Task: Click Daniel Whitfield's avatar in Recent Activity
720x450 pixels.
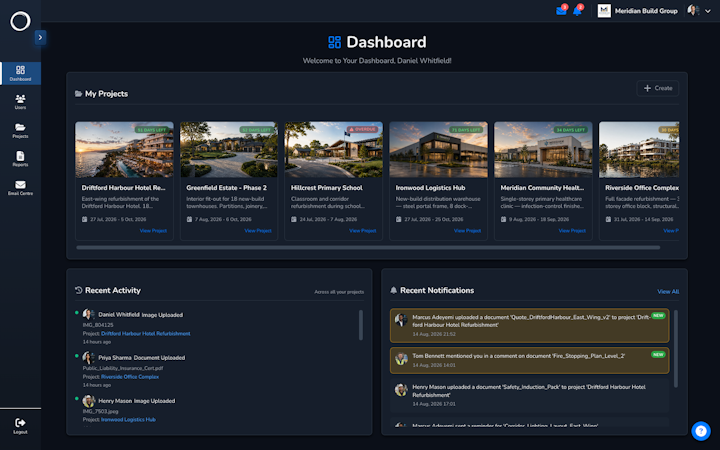Action: point(88,314)
